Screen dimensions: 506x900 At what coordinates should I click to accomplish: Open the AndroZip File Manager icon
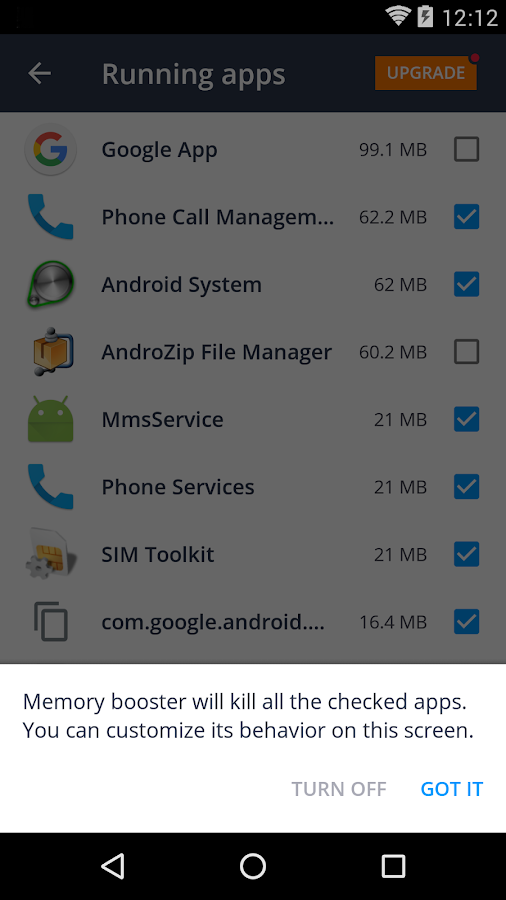tap(50, 351)
